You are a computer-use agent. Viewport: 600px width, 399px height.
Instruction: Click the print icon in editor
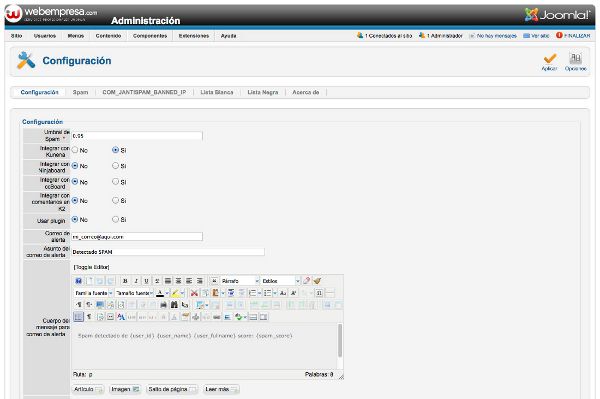click(163, 305)
